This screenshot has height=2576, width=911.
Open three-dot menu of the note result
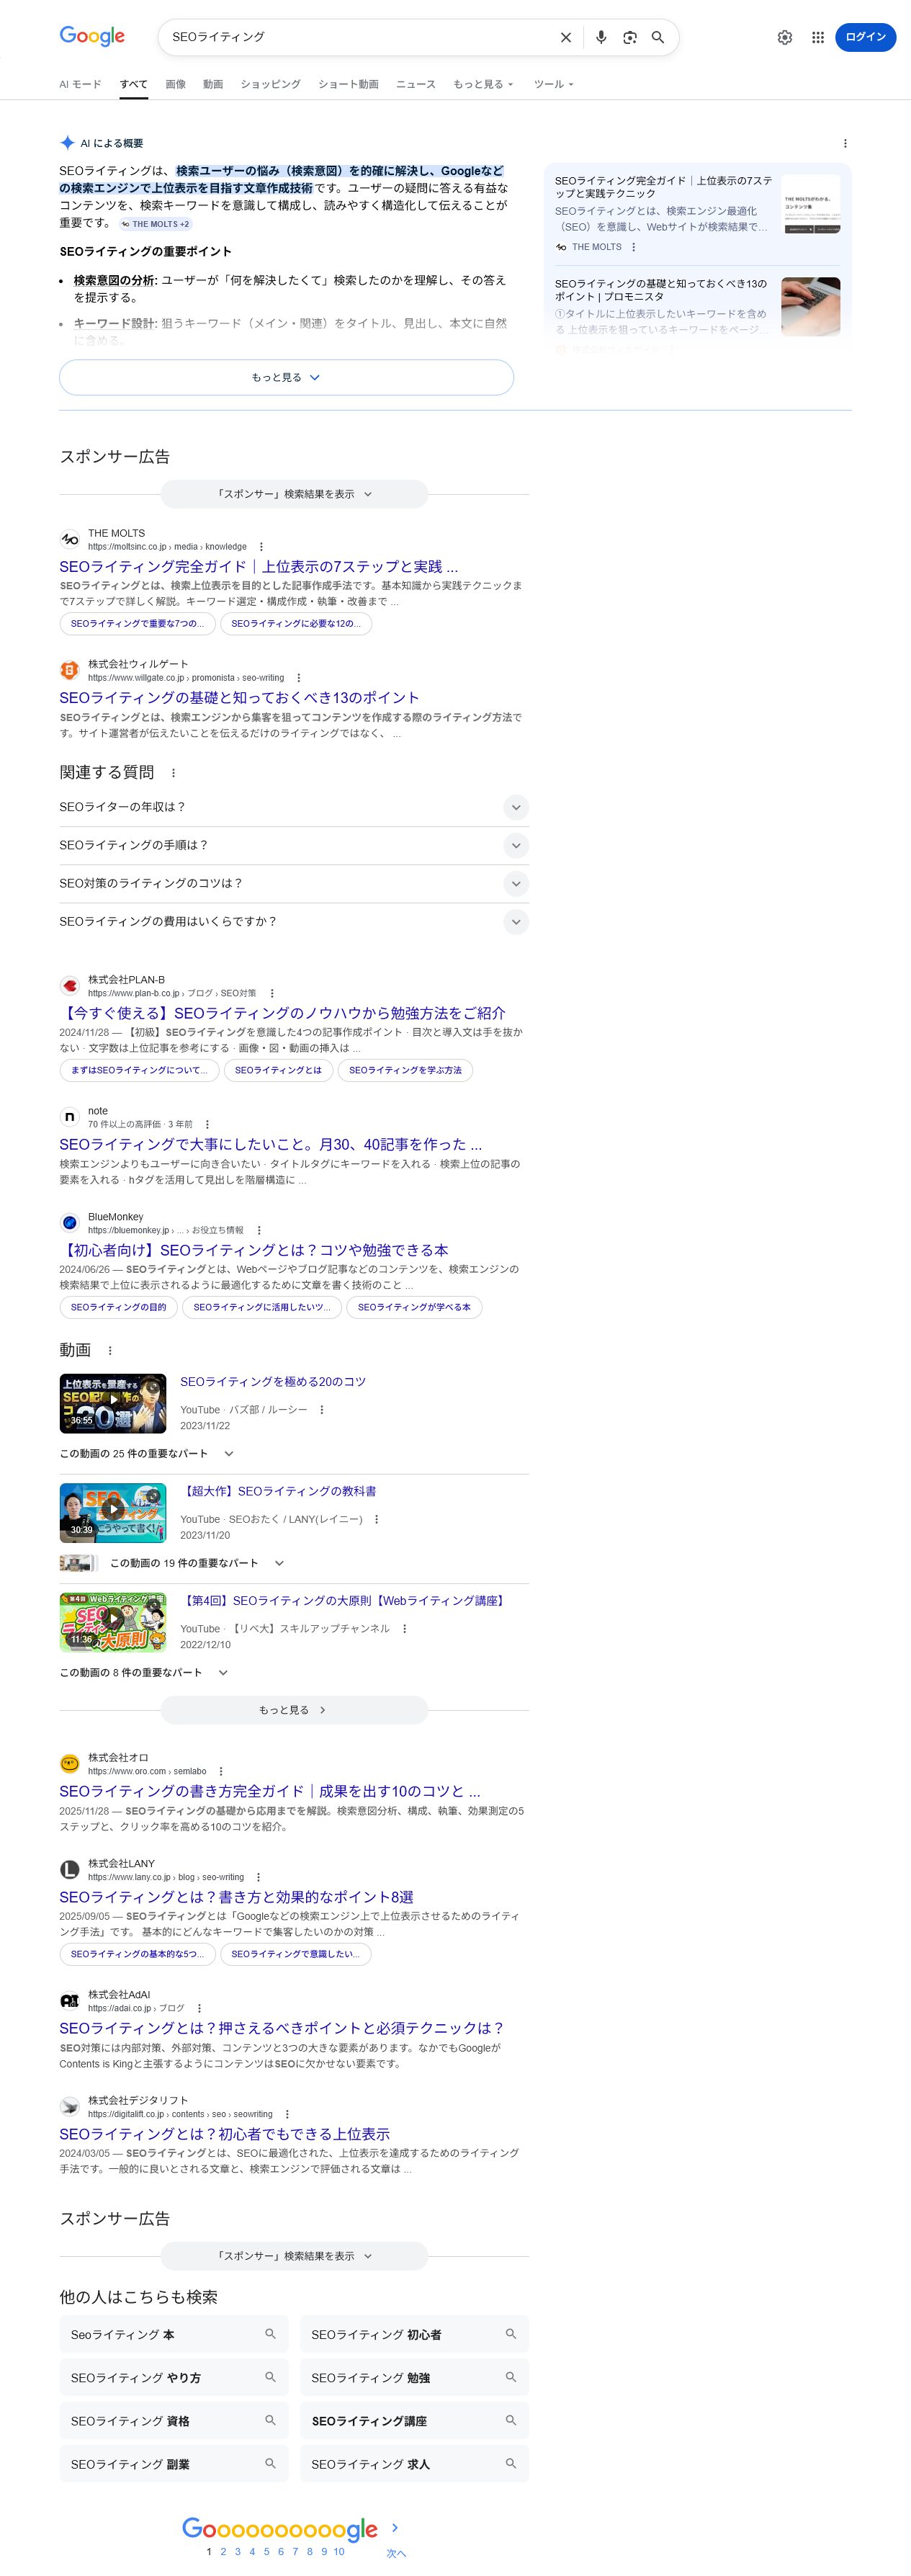coord(207,1125)
